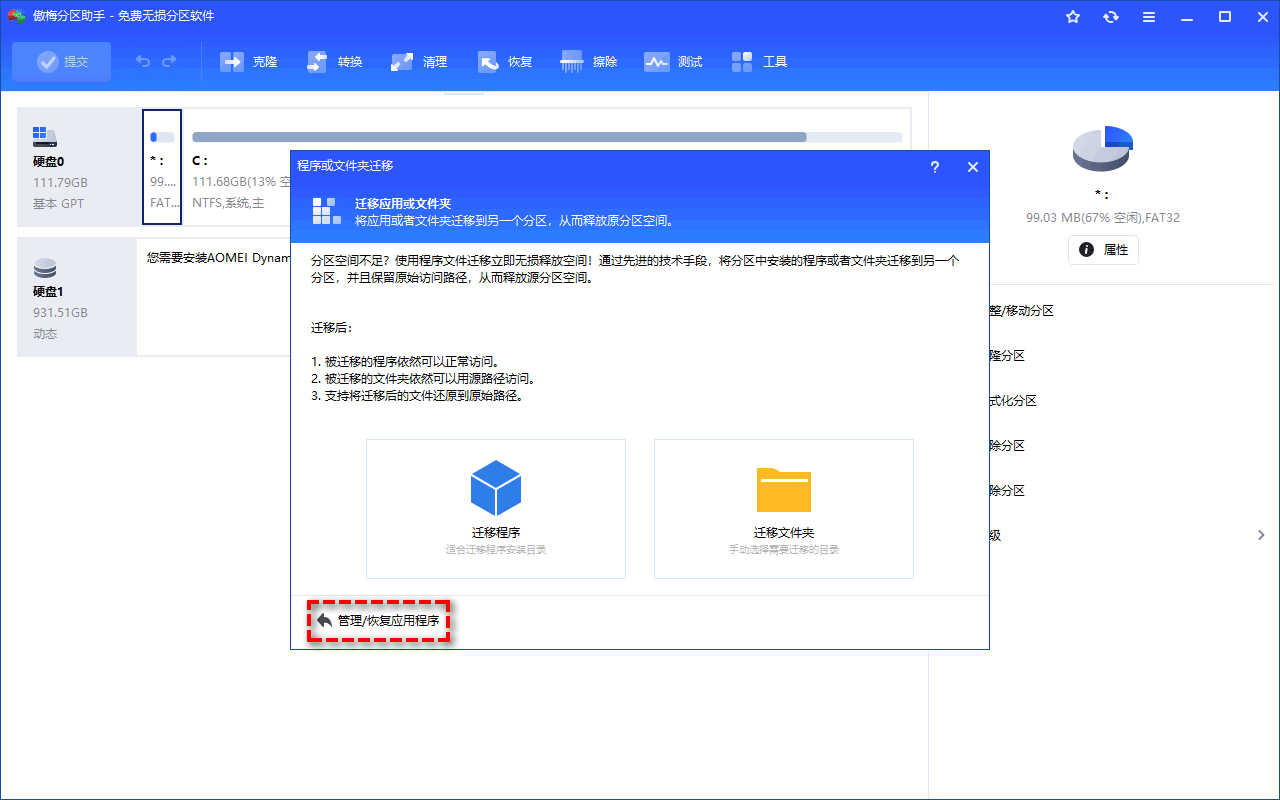
Task: Click the 提交 submit button
Action: click(x=61, y=61)
